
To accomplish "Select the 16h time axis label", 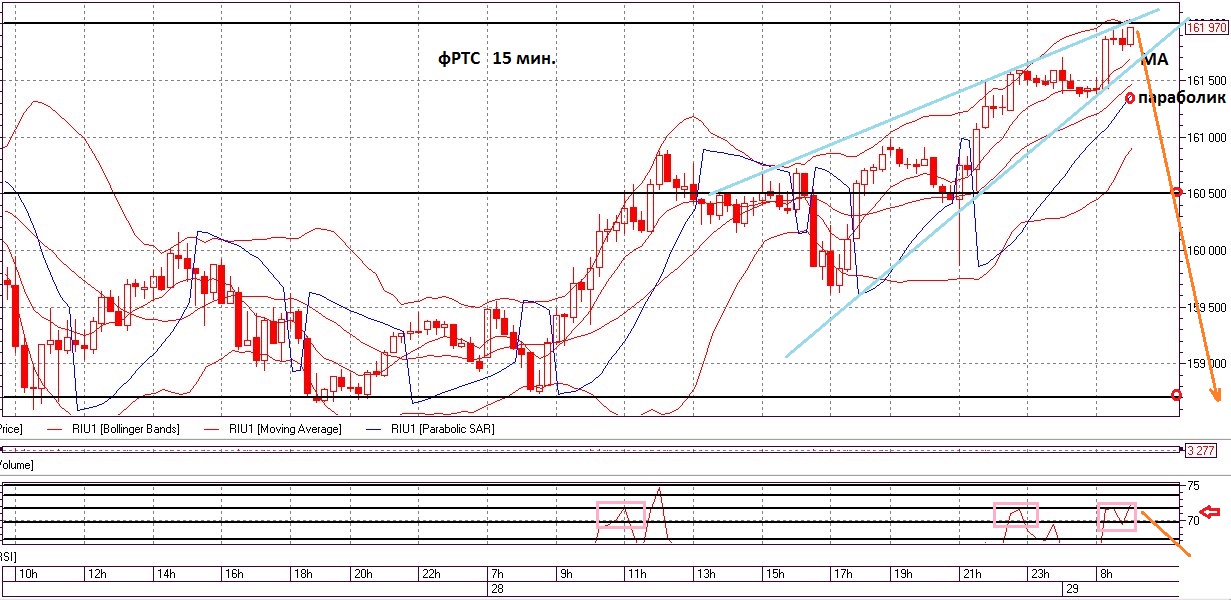I will (234, 574).
